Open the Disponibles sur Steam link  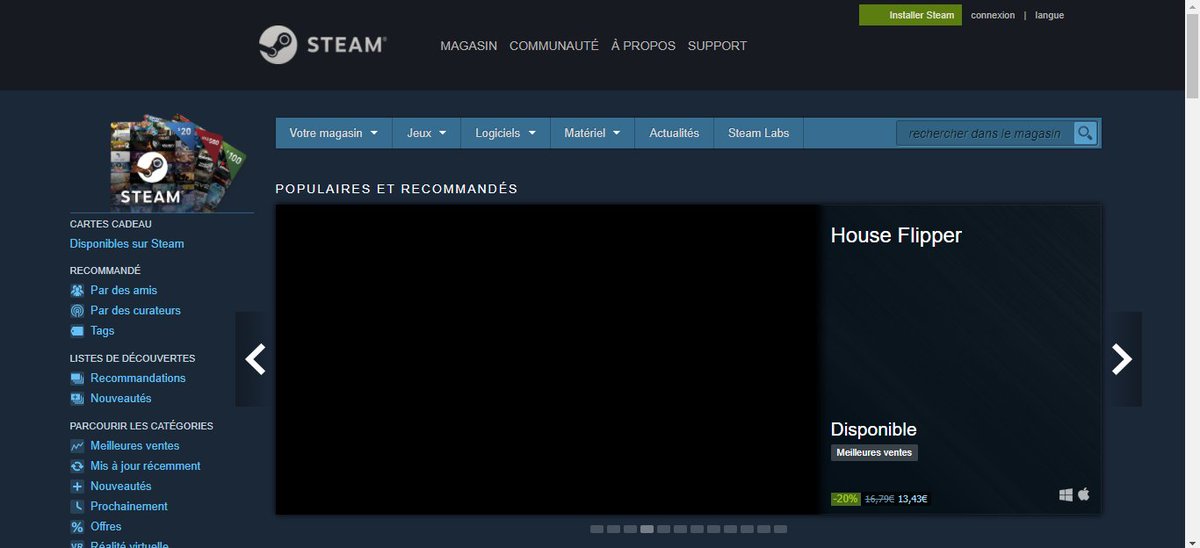pyautogui.click(x=127, y=244)
